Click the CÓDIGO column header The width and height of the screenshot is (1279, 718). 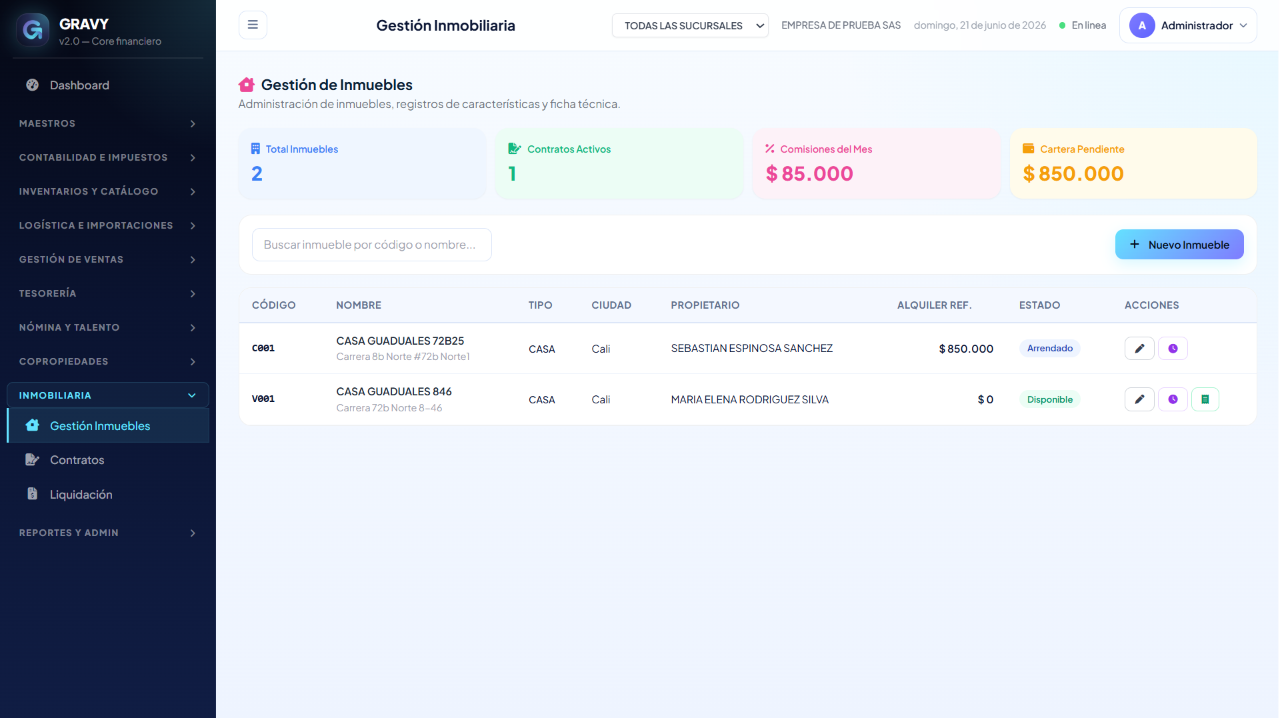click(274, 305)
